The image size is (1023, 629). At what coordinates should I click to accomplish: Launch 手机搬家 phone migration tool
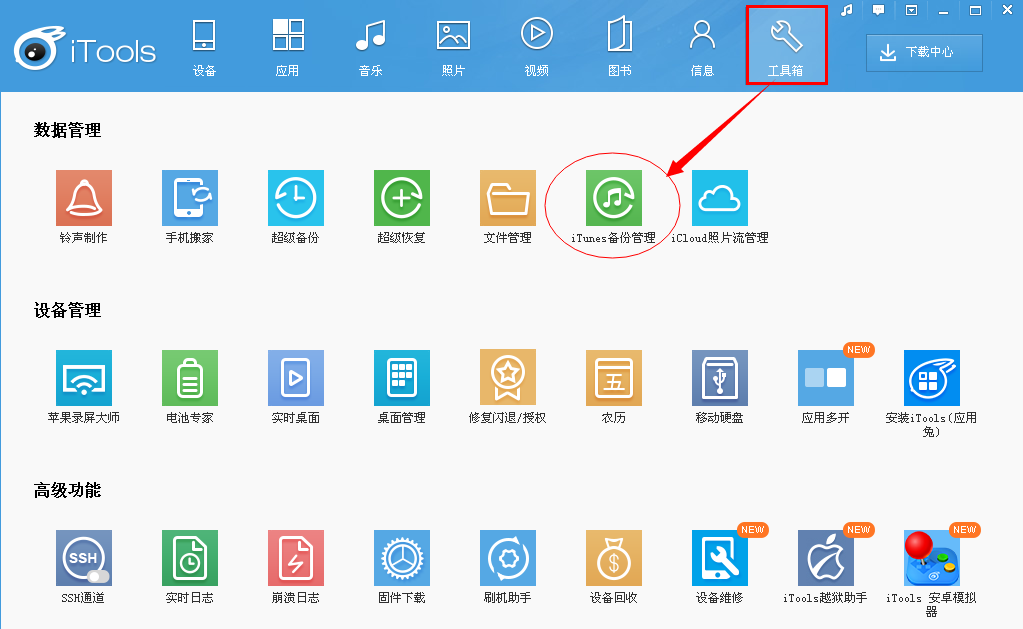click(190, 198)
